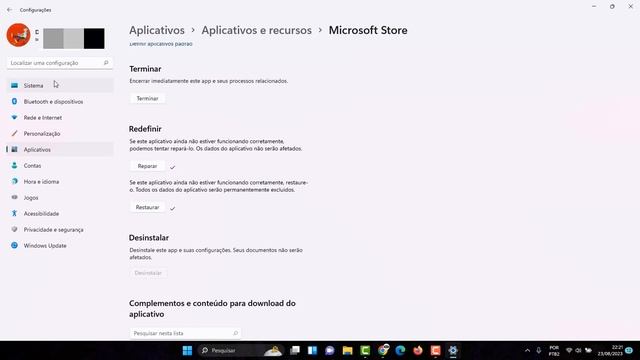The height and width of the screenshot is (360, 640).
Task: Click the 'Aplicativos e recursos' breadcrumb
Action: tap(256, 30)
